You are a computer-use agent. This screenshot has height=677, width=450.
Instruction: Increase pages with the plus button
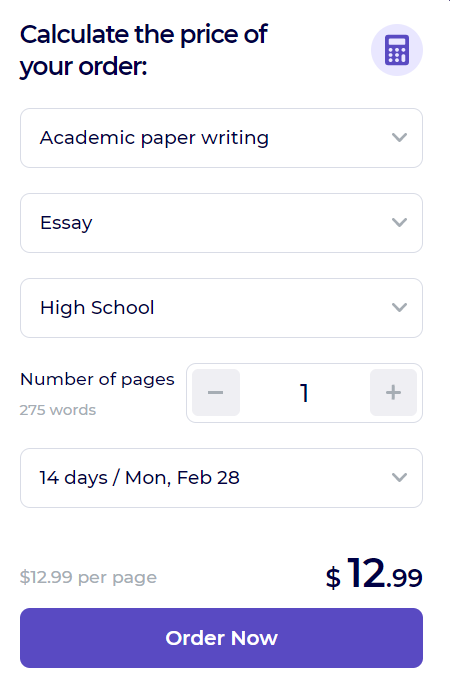point(393,392)
